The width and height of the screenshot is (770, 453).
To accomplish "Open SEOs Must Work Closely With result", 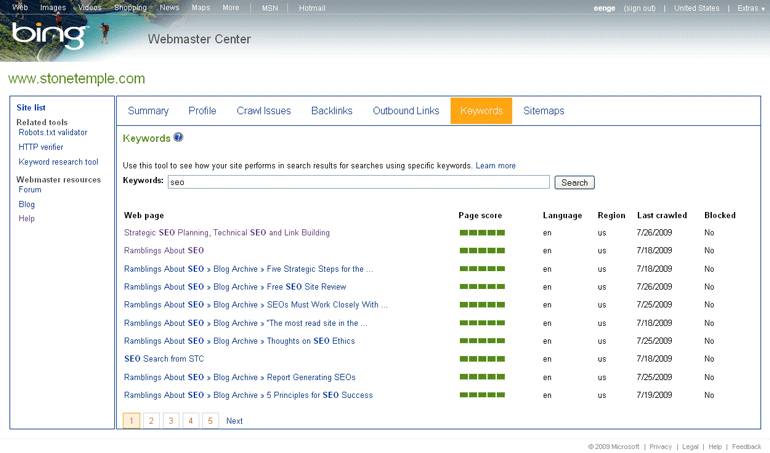I will coord(256,305).
